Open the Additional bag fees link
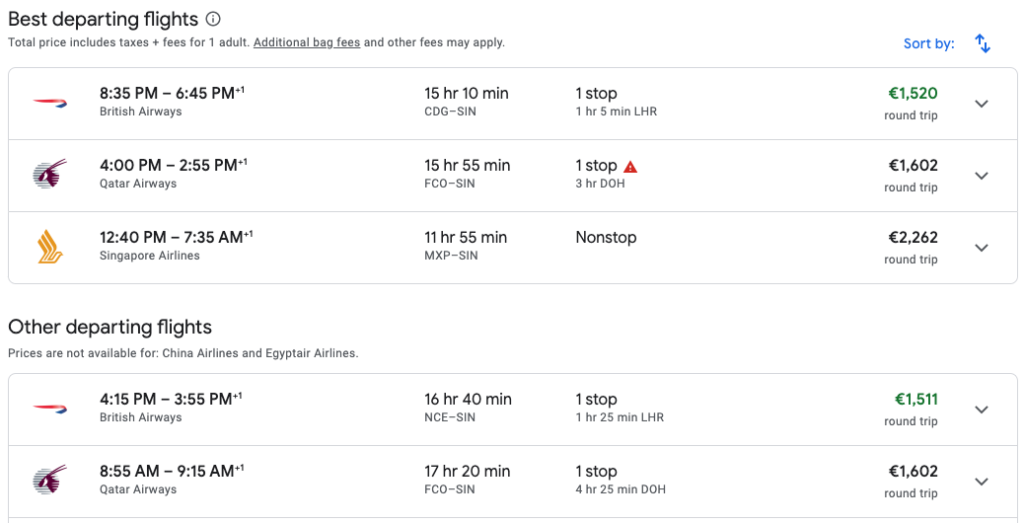Viewport: 1024px width, 523px height. [x=307, y=42]
